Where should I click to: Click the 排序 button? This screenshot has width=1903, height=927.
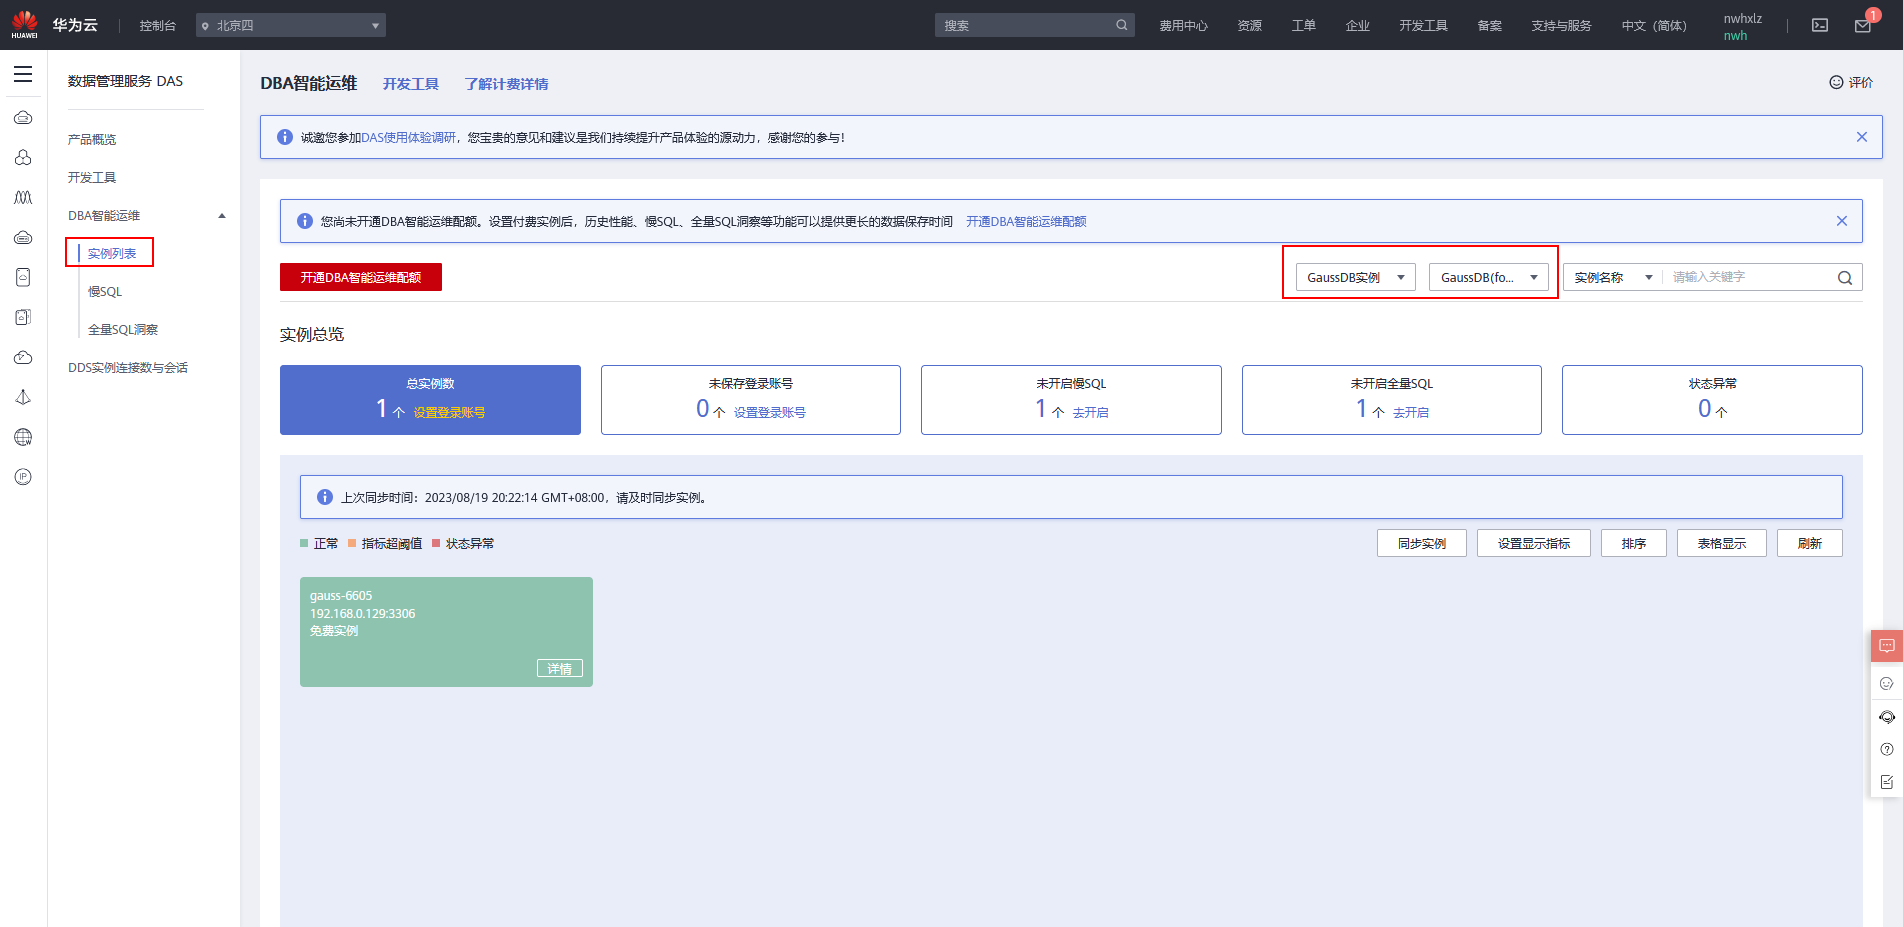[1634, 543]
